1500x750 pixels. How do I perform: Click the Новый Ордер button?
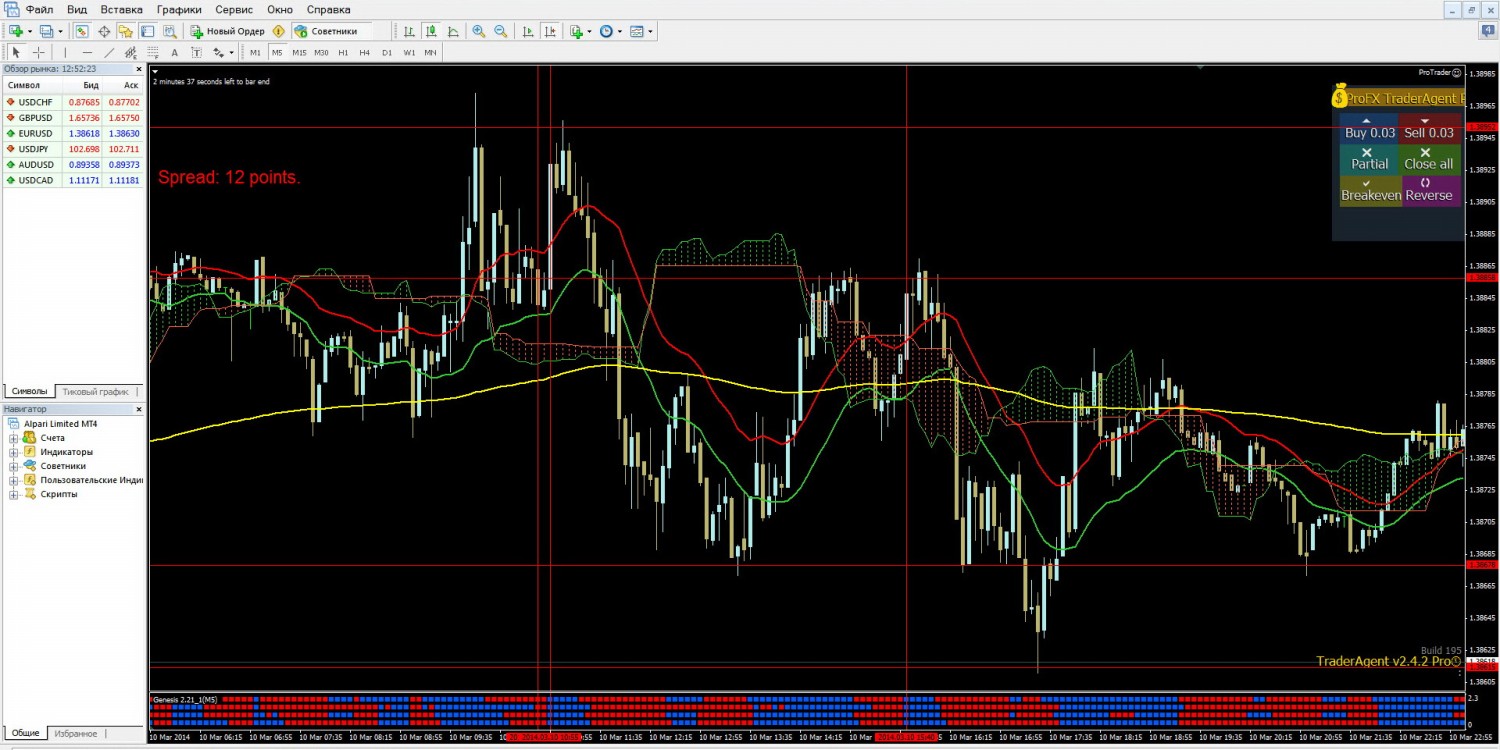[227, 31]
